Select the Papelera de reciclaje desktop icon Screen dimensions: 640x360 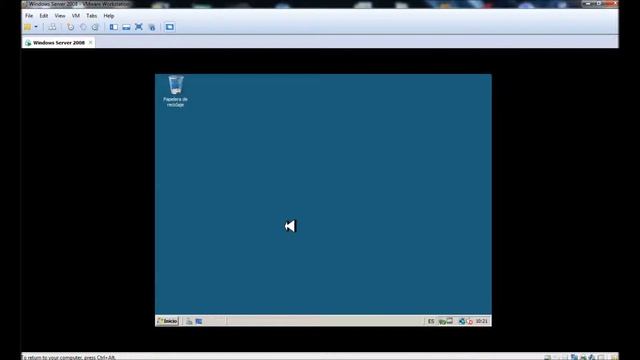point(176,91)
